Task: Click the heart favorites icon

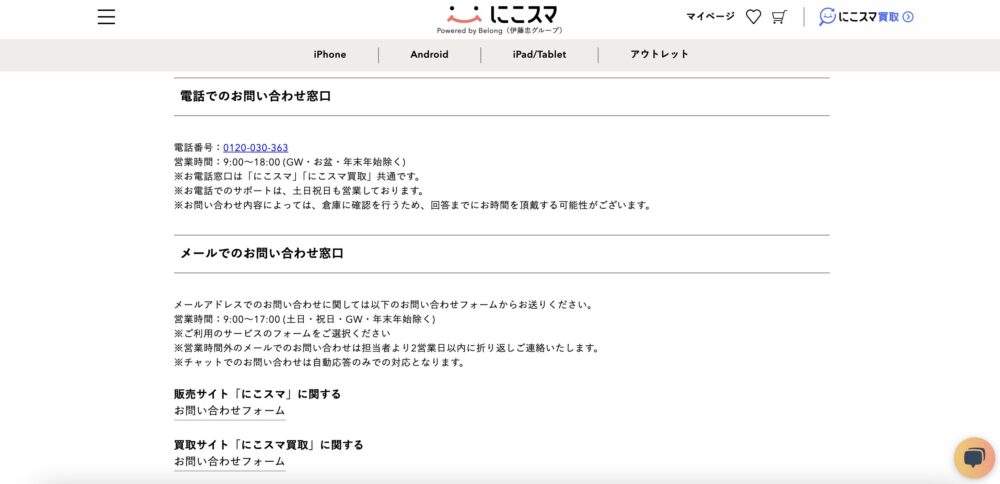Action: tap(753, 17)
